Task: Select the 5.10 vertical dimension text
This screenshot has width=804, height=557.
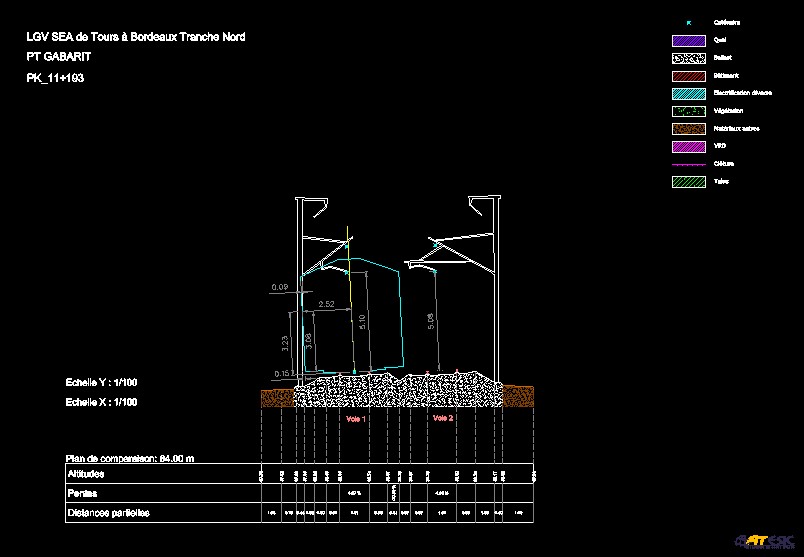Action: click(x=363, y=322)
